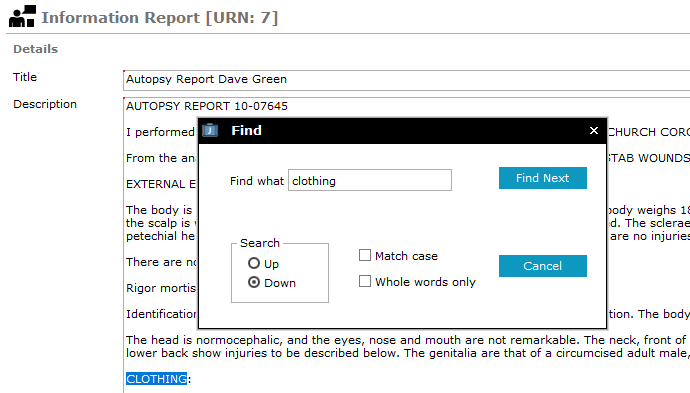Image resolution: width=690 pixels, height=393 pixels.
Task: Click the Find dialog title text
Action: [x=246, y=130]
